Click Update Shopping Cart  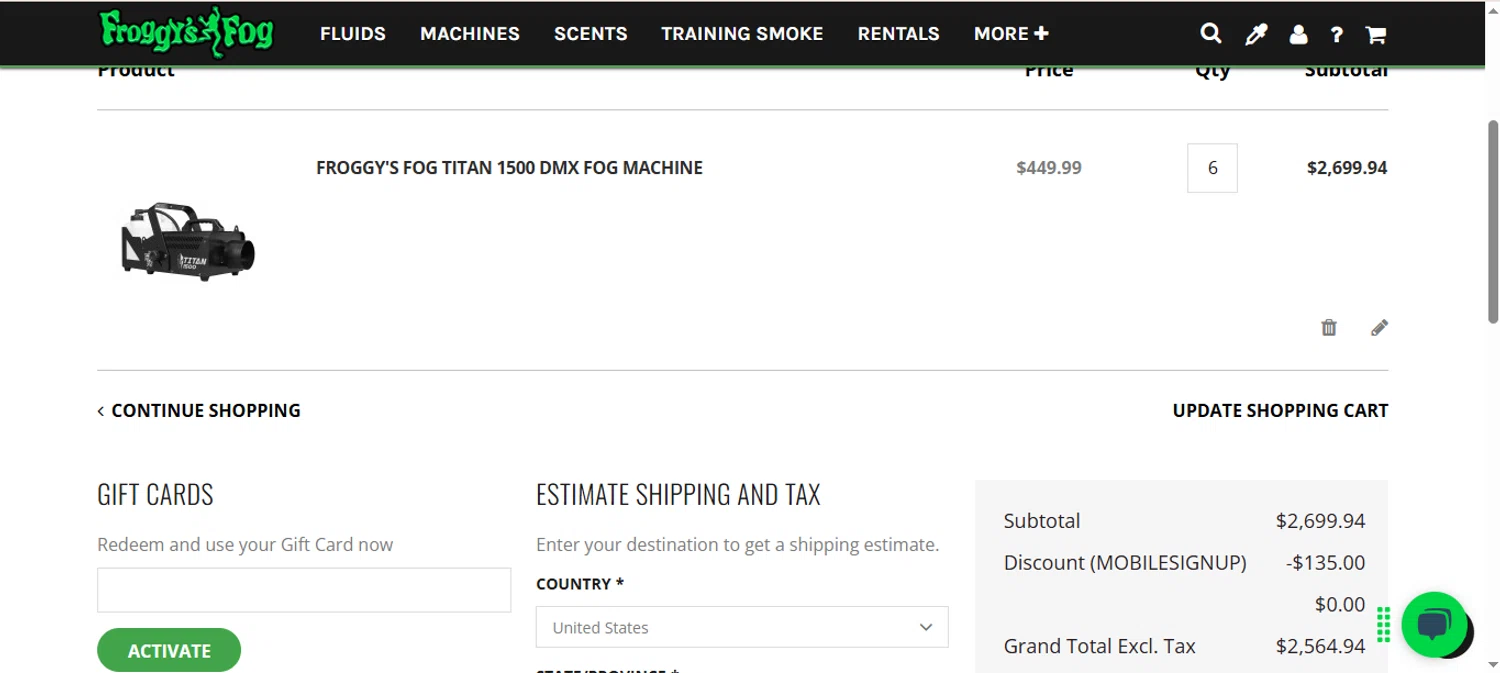coord(1280,410)
